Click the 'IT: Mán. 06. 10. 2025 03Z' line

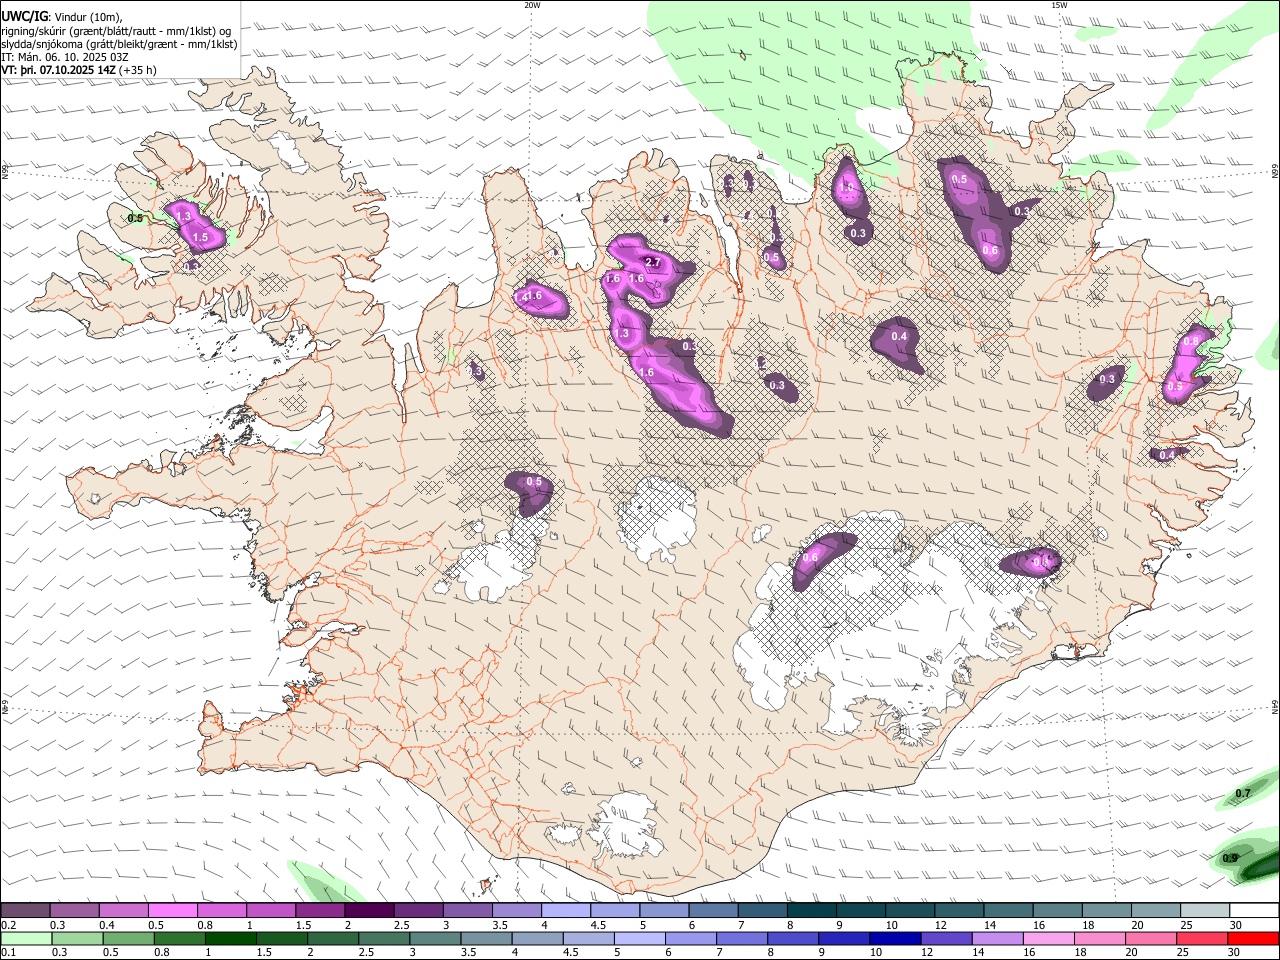click(66, 57)
